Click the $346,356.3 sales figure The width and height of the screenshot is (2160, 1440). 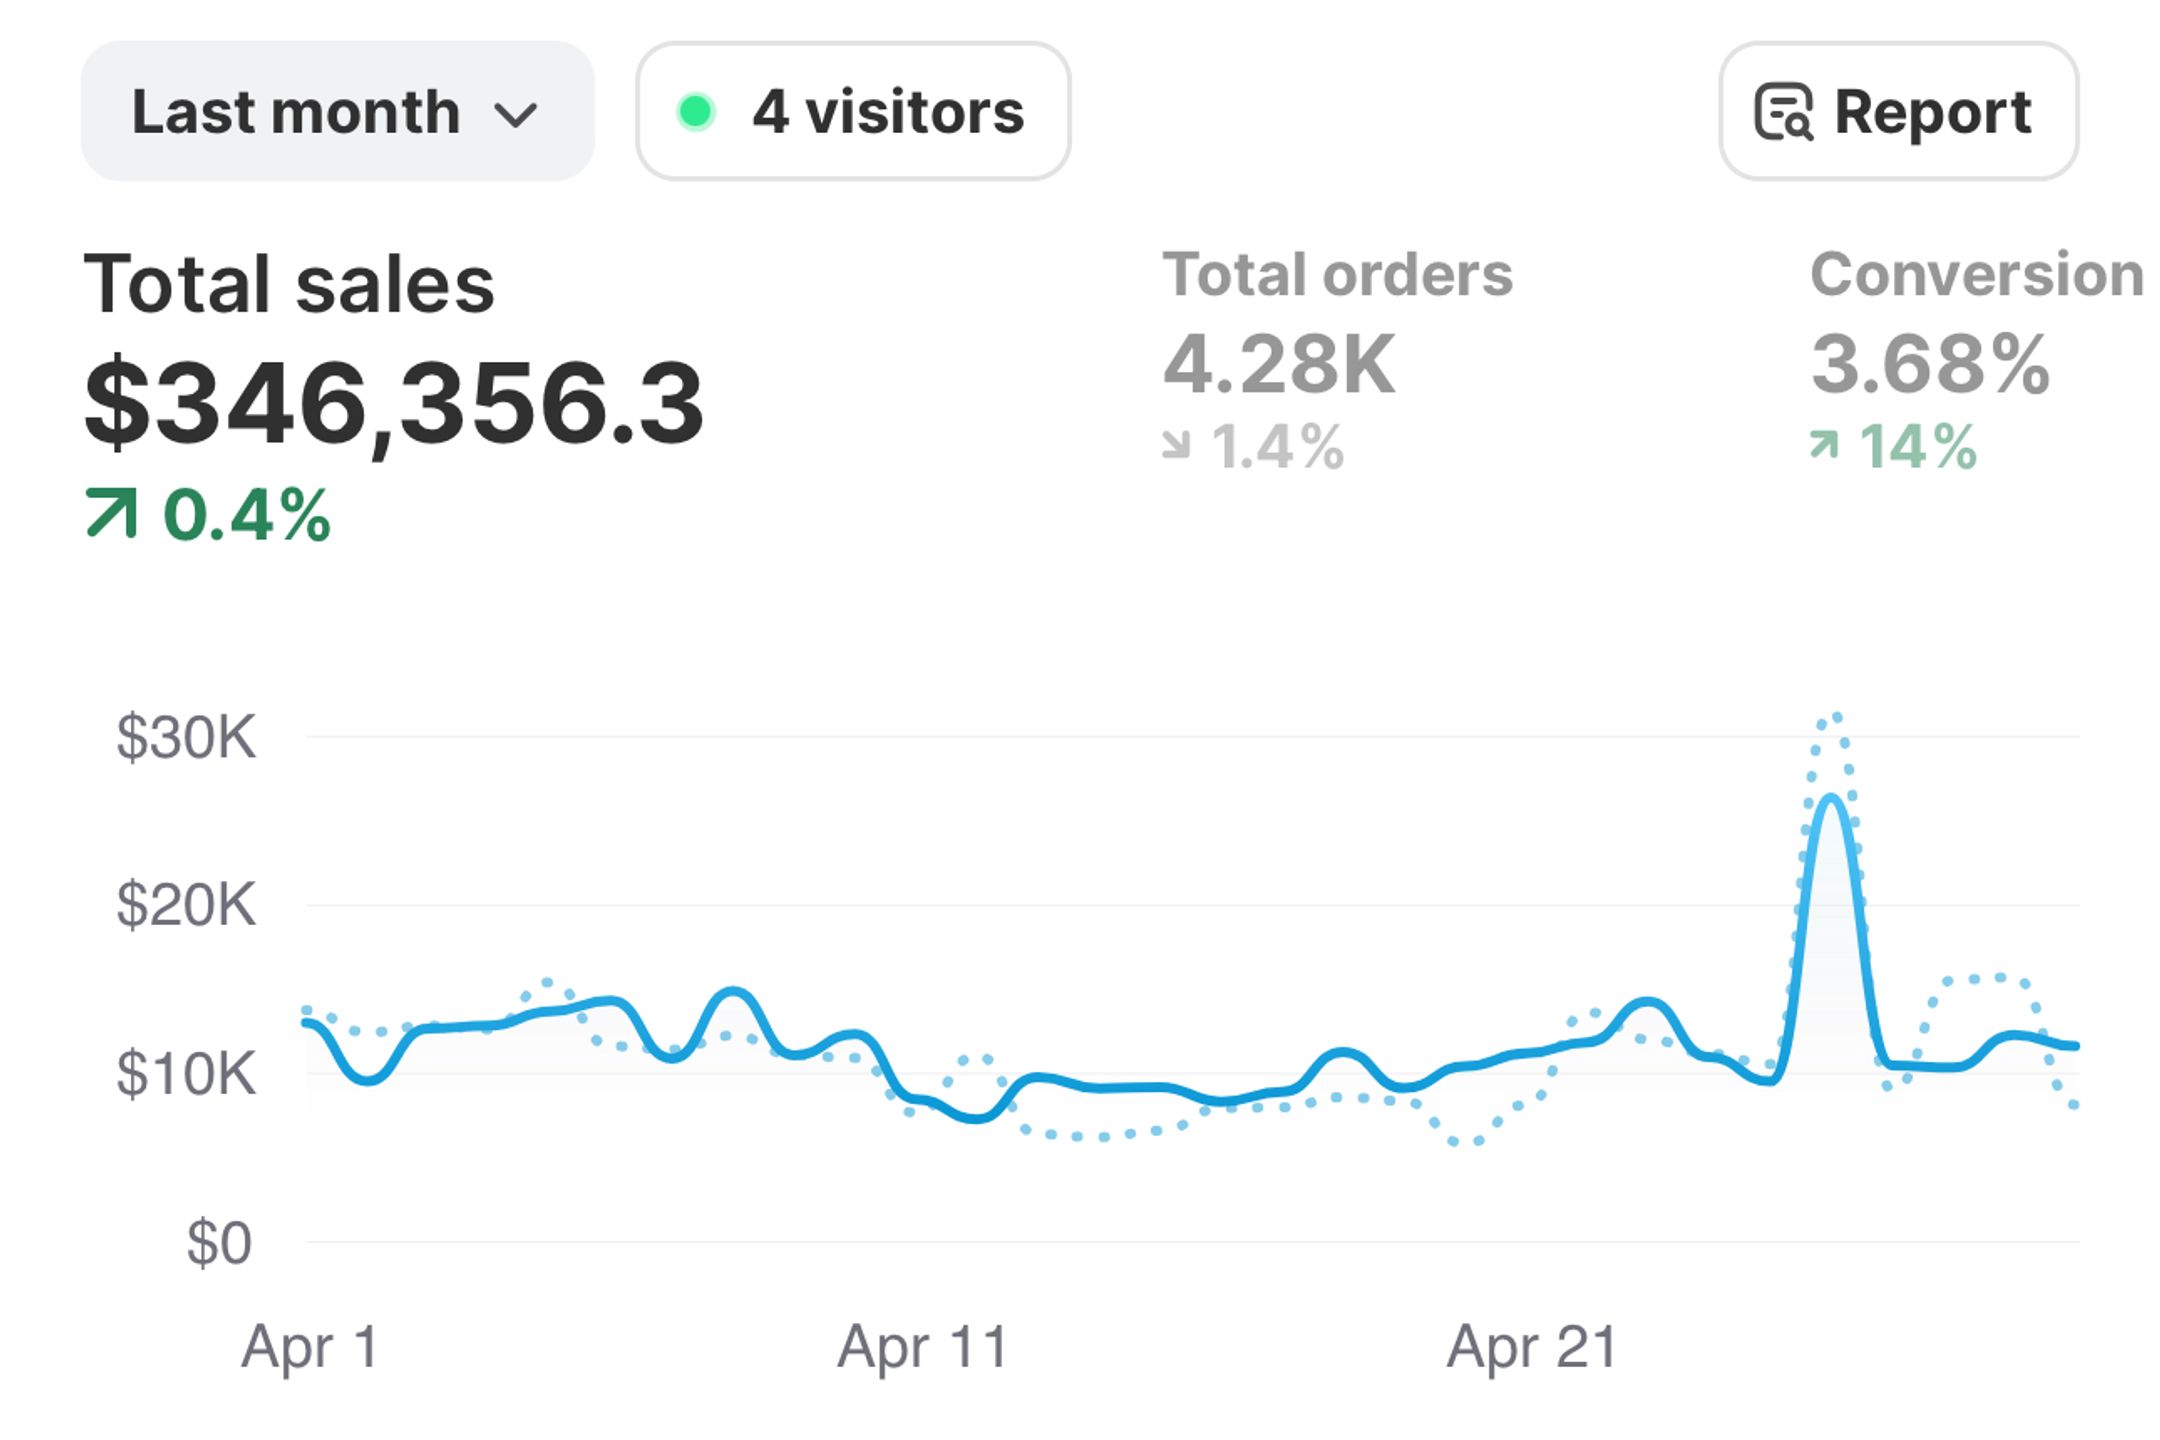[x=394, y=404]
